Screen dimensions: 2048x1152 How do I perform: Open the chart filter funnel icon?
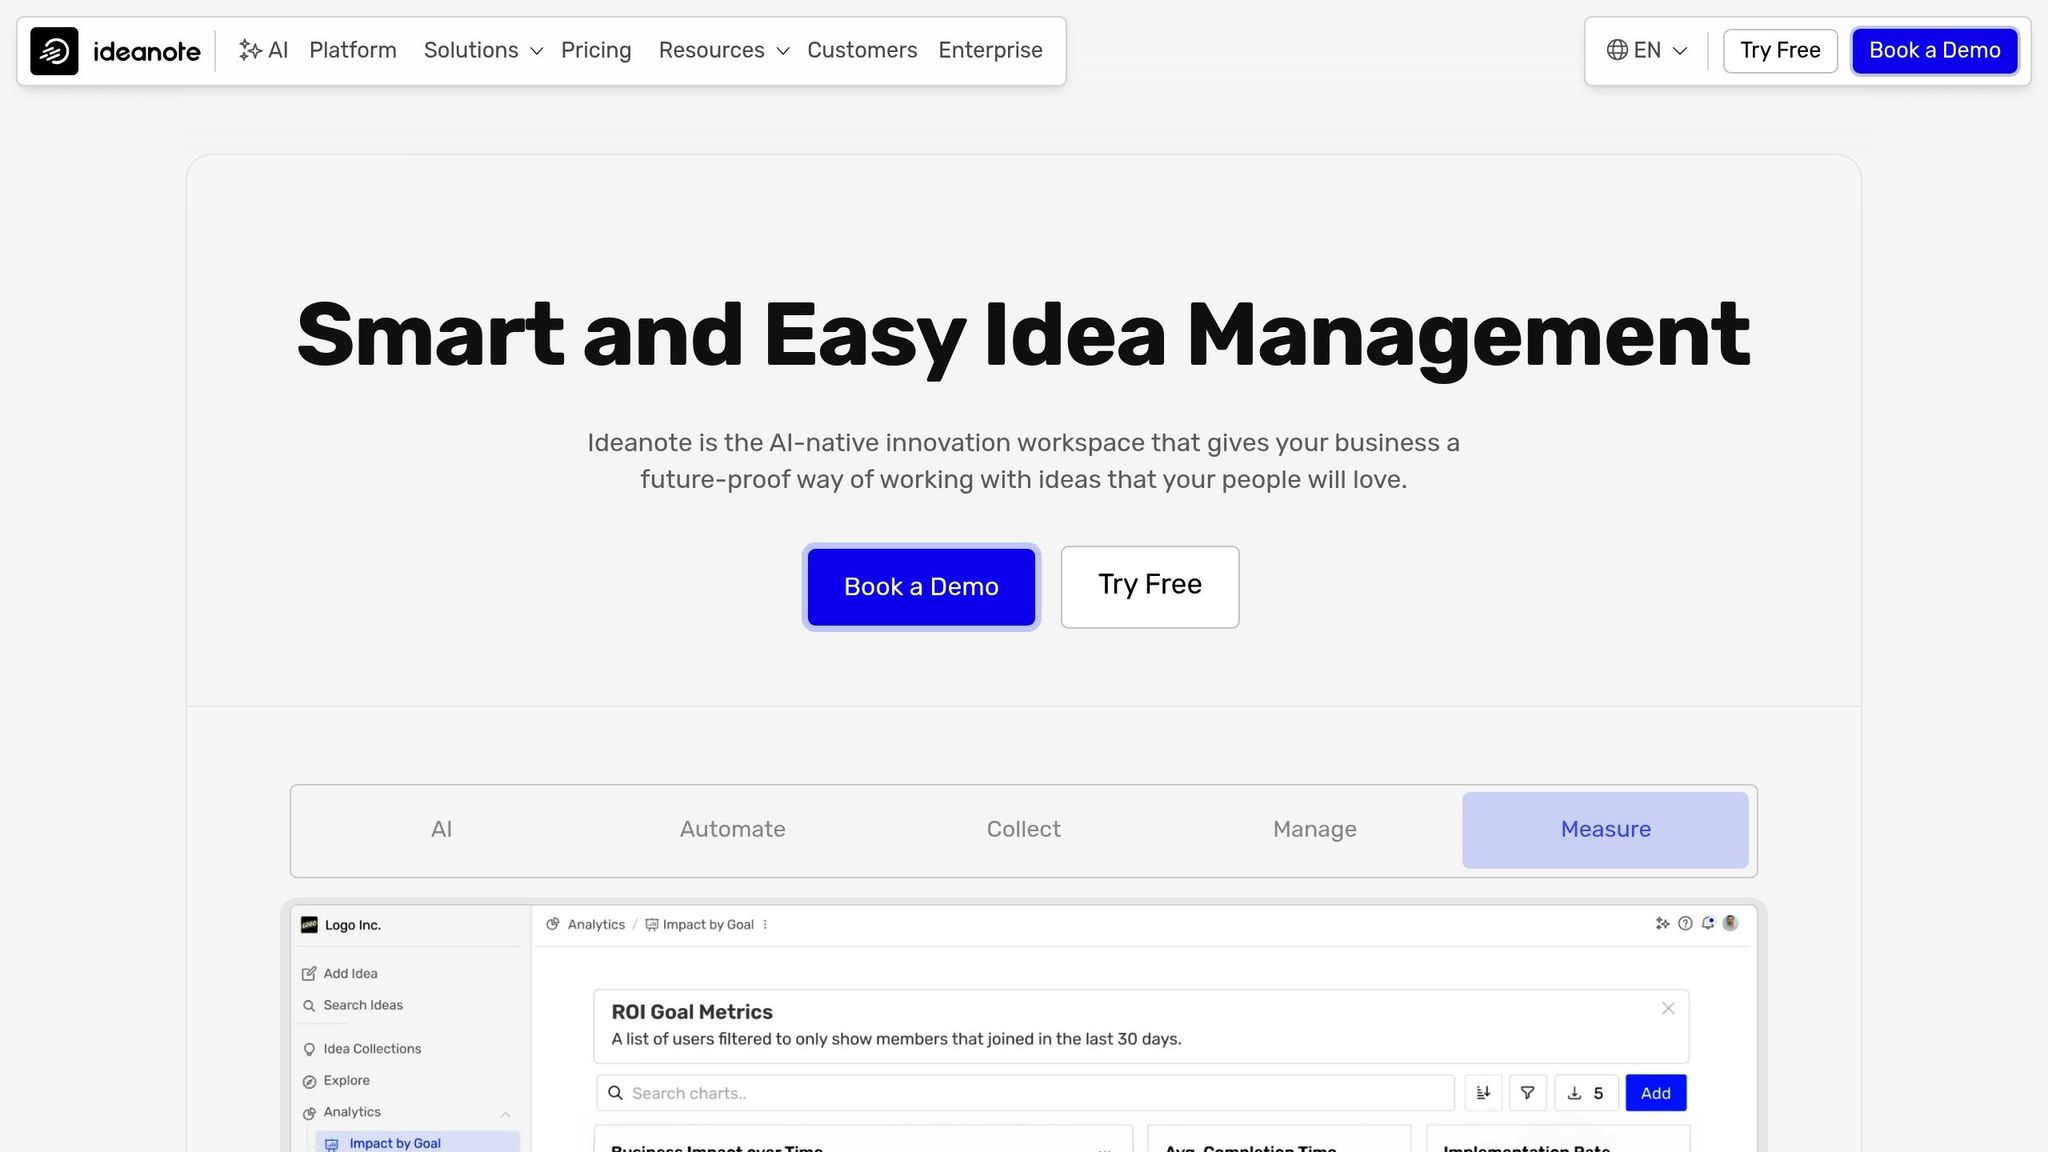coord(1527,1093)
